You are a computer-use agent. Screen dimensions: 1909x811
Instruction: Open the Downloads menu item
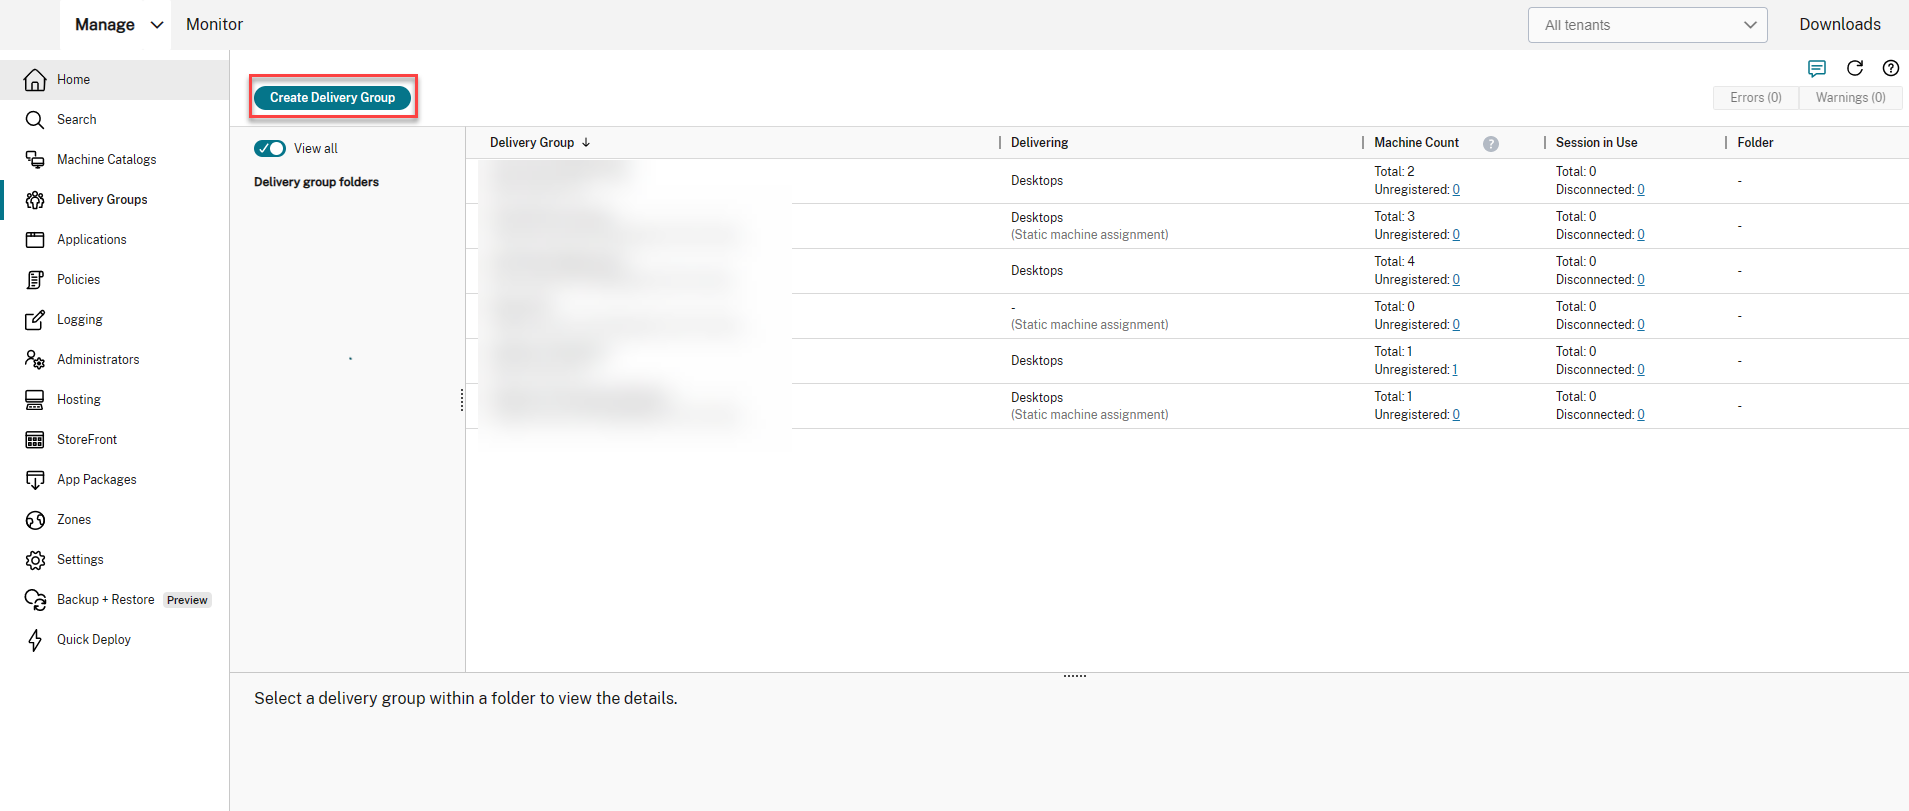(x=1839, y=25)
